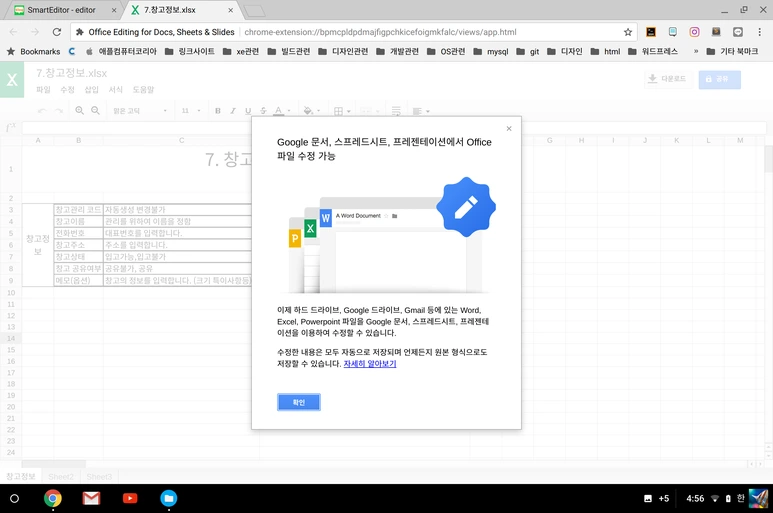Switch to the SmartEditor - editor tab
Screen dimensions: 773x513
click(x=62, y=10)
